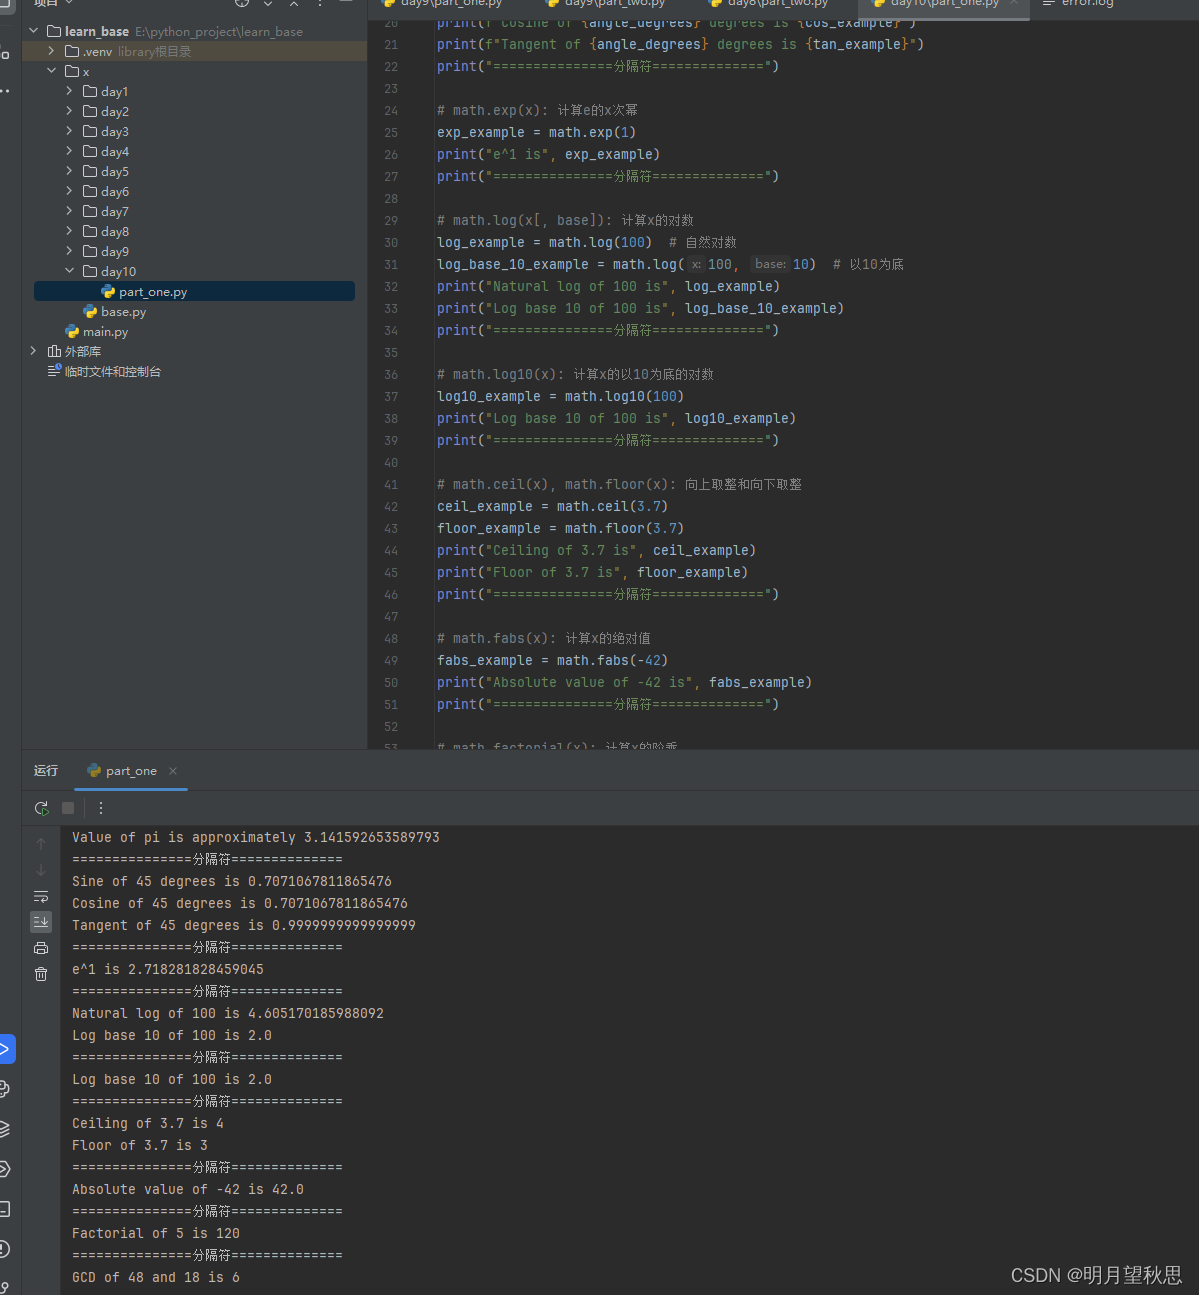The width and height of the screenshot is (1199, 1295).
Task: Select the day4 folder
Action: [x=115, y=151]
